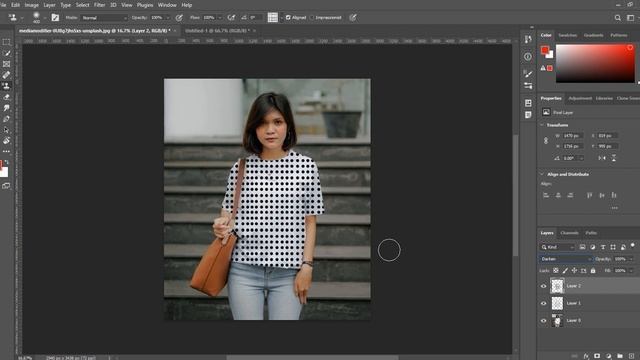
Task: Click the Search icon at top right
Action: (618, 18)
